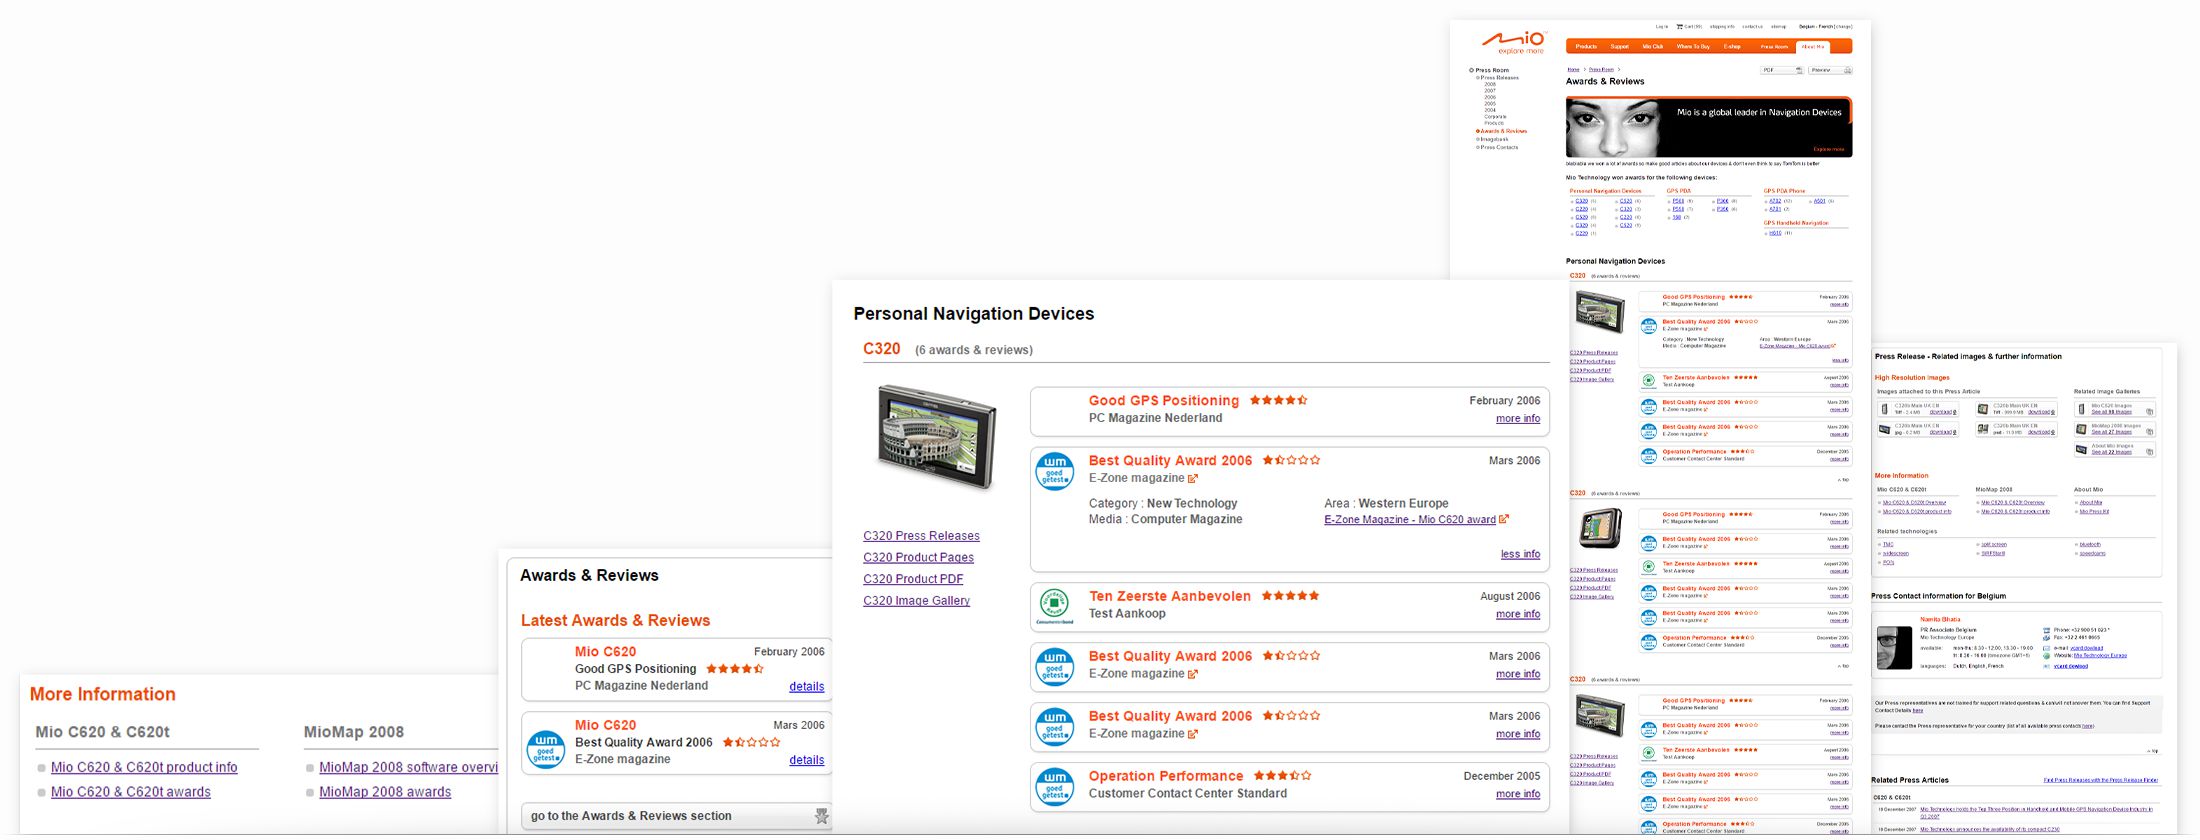Select the Where To Buy tab
Screen dimensions: 2200x840
coord(1693,47)
